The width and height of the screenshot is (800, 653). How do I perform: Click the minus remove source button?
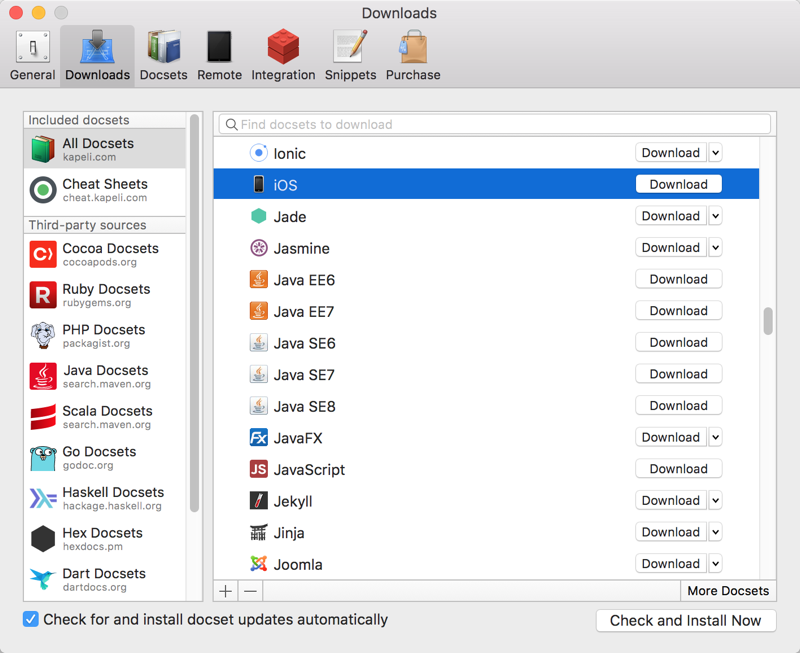click(x=250, y=591)
